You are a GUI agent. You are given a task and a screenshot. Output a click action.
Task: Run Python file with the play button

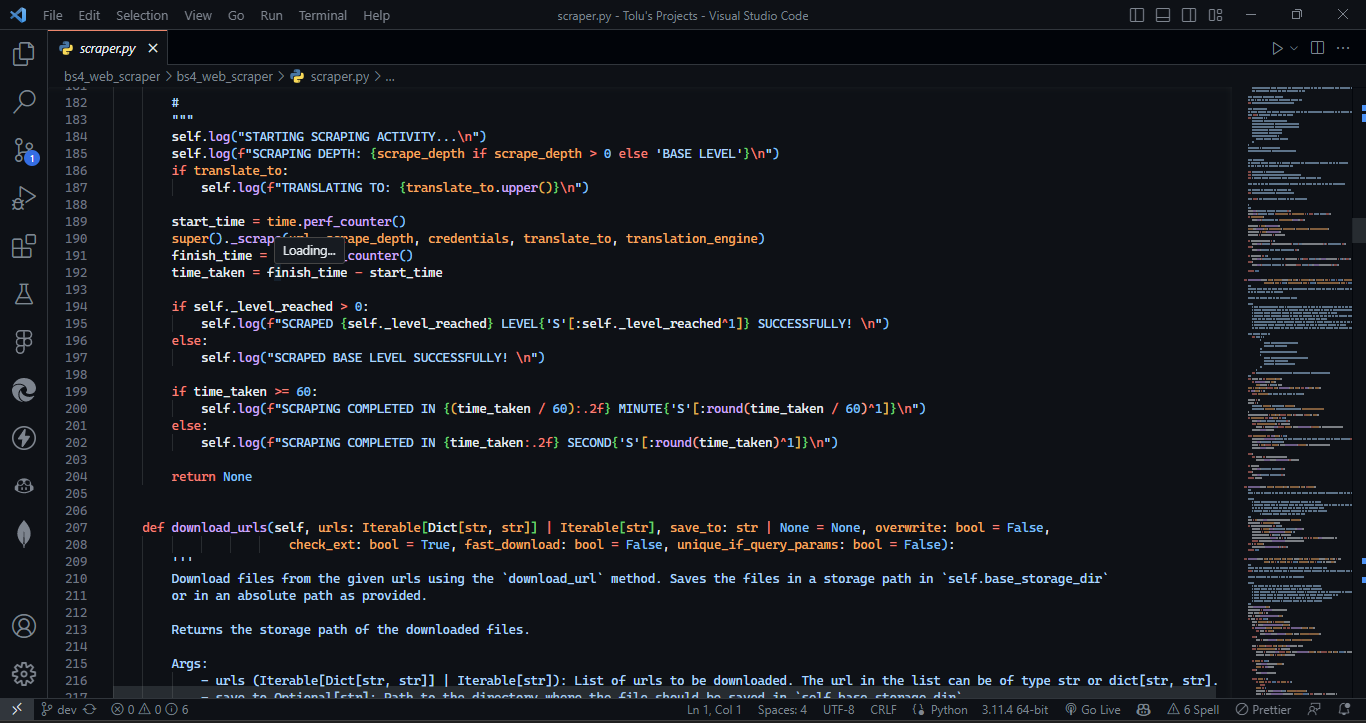pyautogui.click(x=1276, y=48)
